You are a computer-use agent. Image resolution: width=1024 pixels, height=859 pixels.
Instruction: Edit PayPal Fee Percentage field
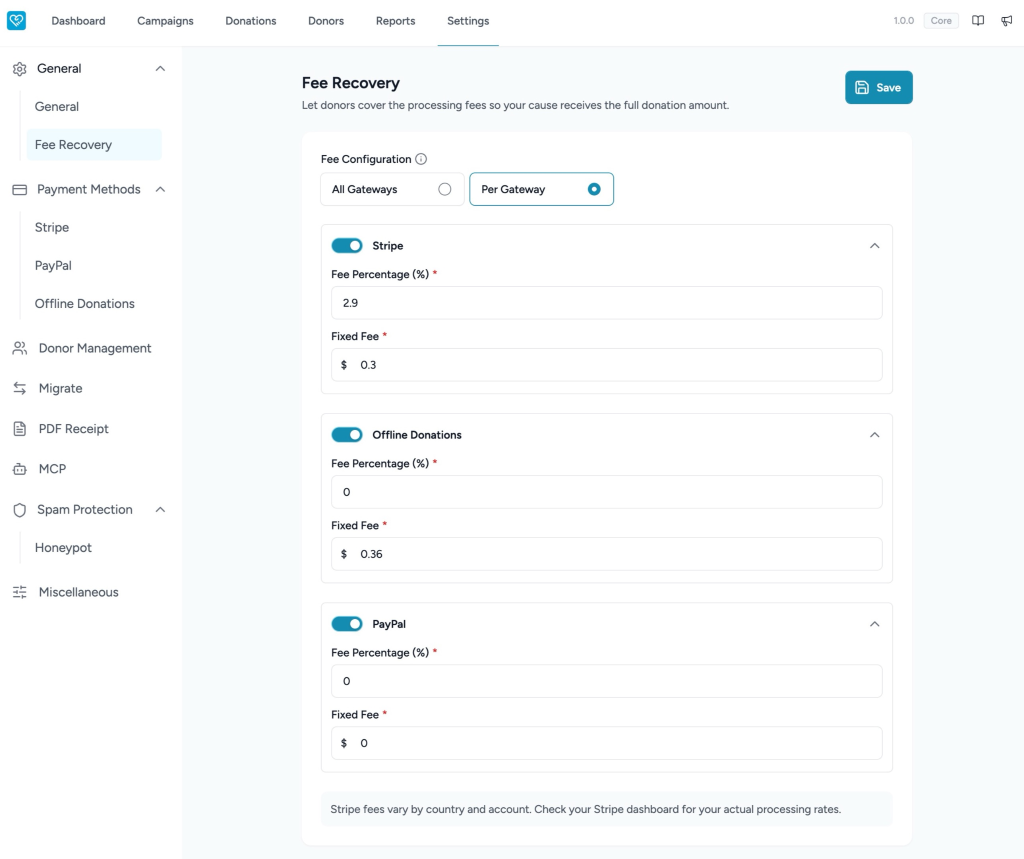[x=607, y=681]
